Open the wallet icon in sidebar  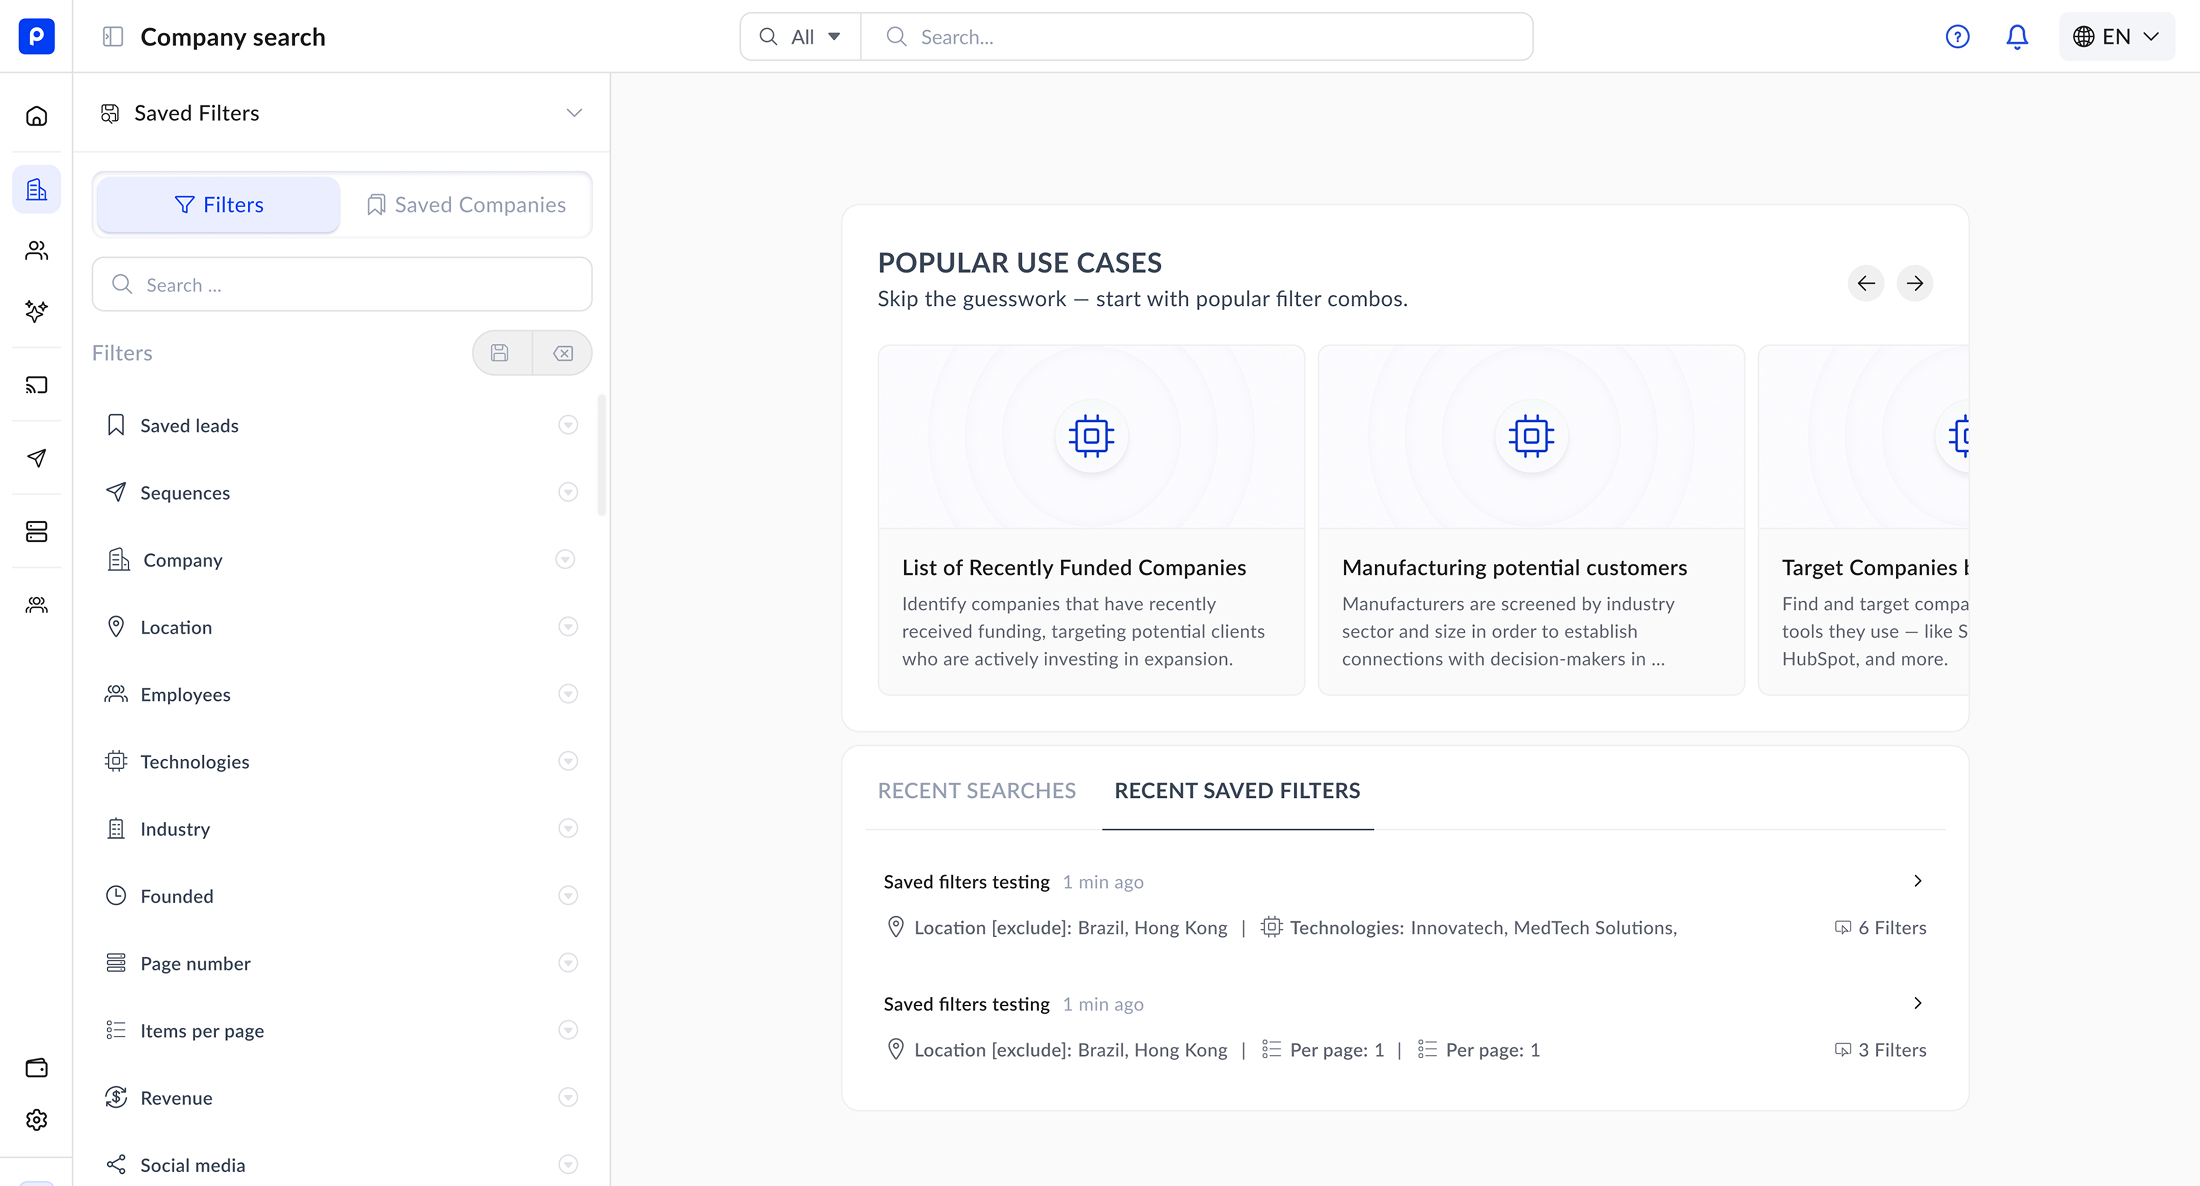(x=37, y=1067)
